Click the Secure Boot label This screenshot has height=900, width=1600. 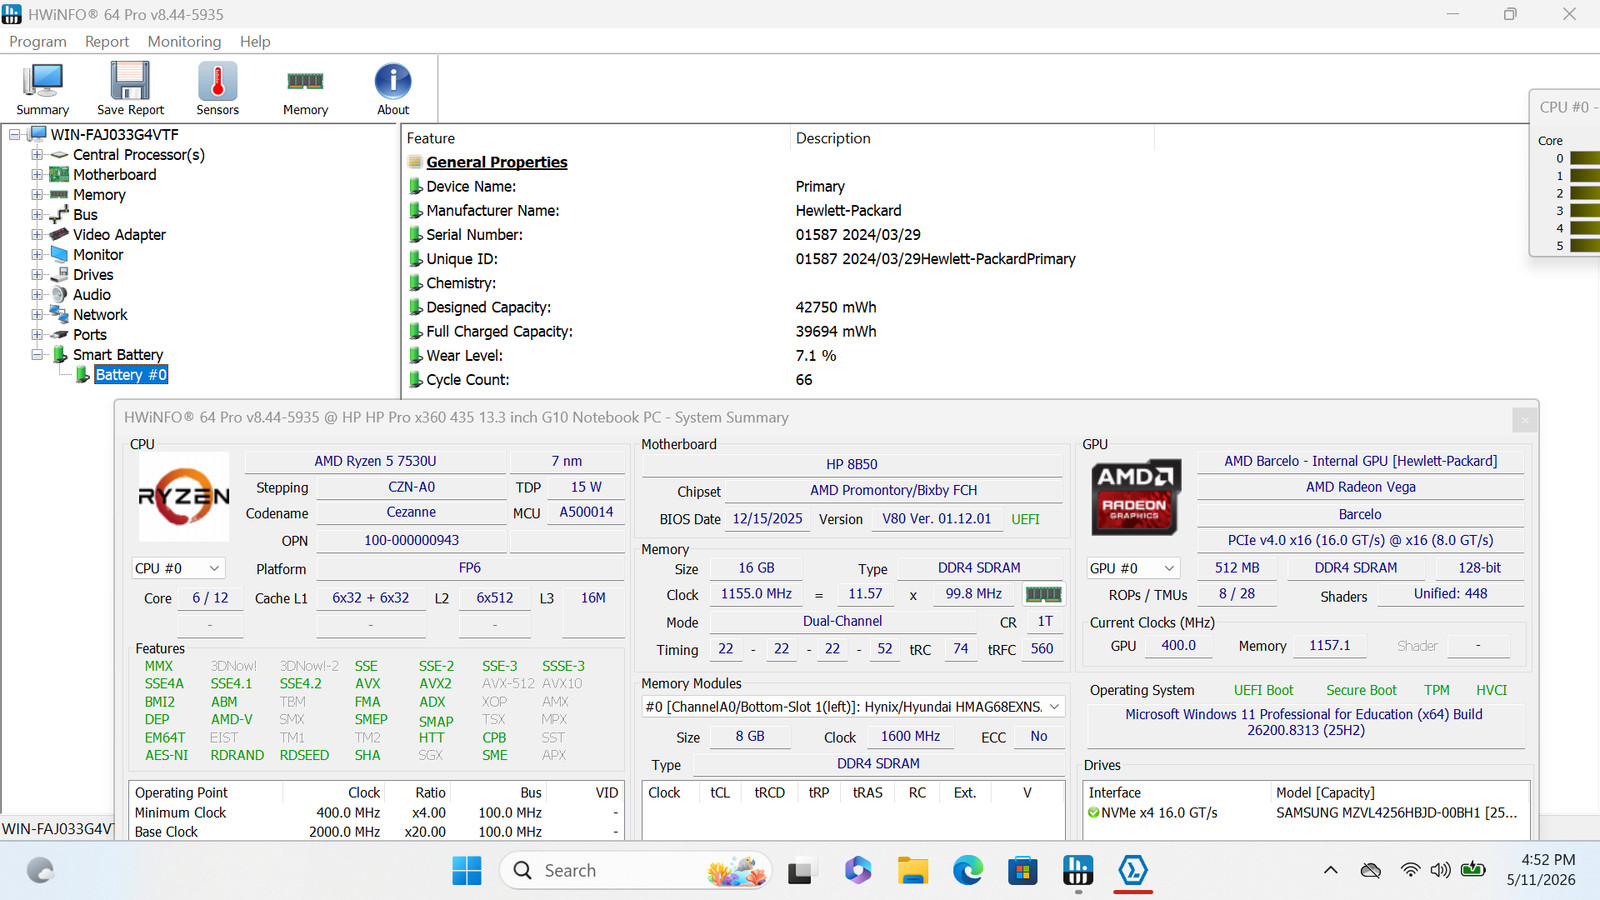click(1361, 690)
